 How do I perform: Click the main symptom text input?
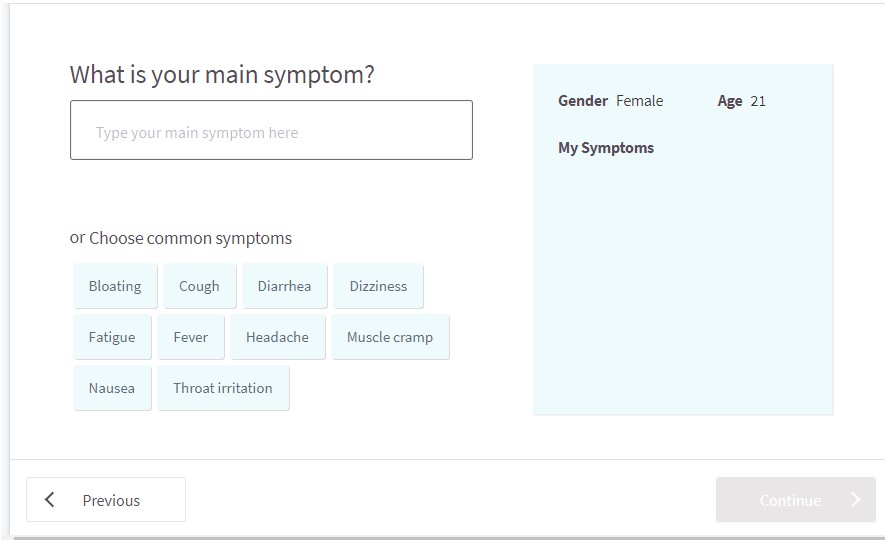click(x=271, y=130)
